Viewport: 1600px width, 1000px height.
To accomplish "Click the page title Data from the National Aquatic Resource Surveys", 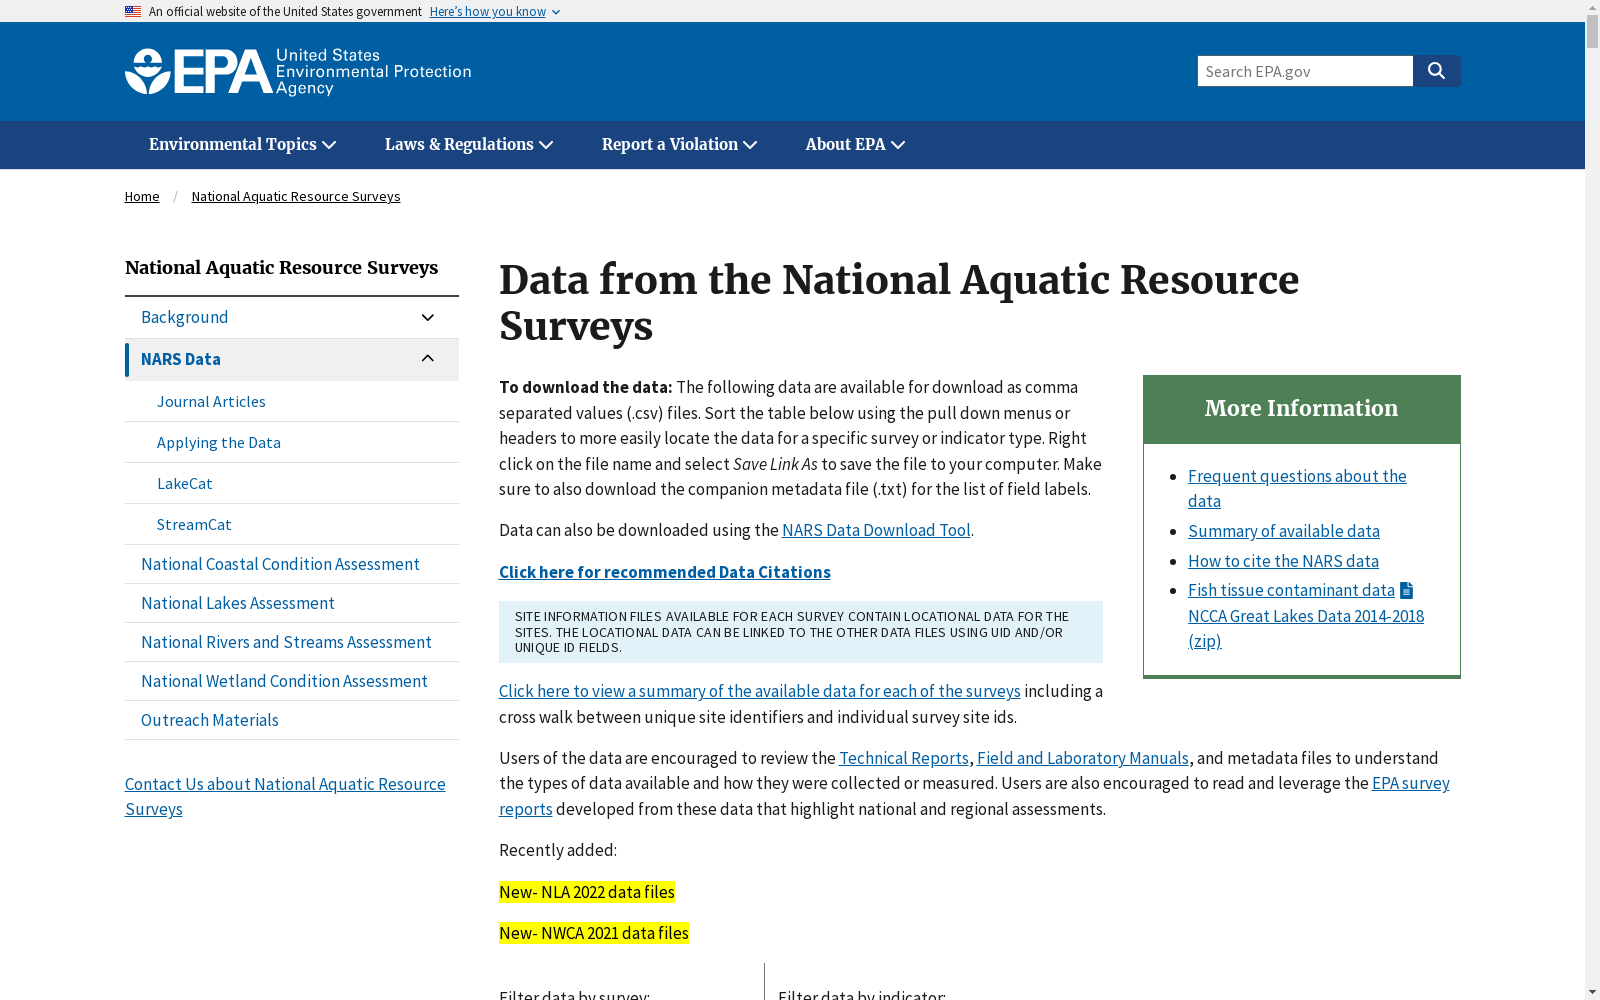I will pos(899,303).
